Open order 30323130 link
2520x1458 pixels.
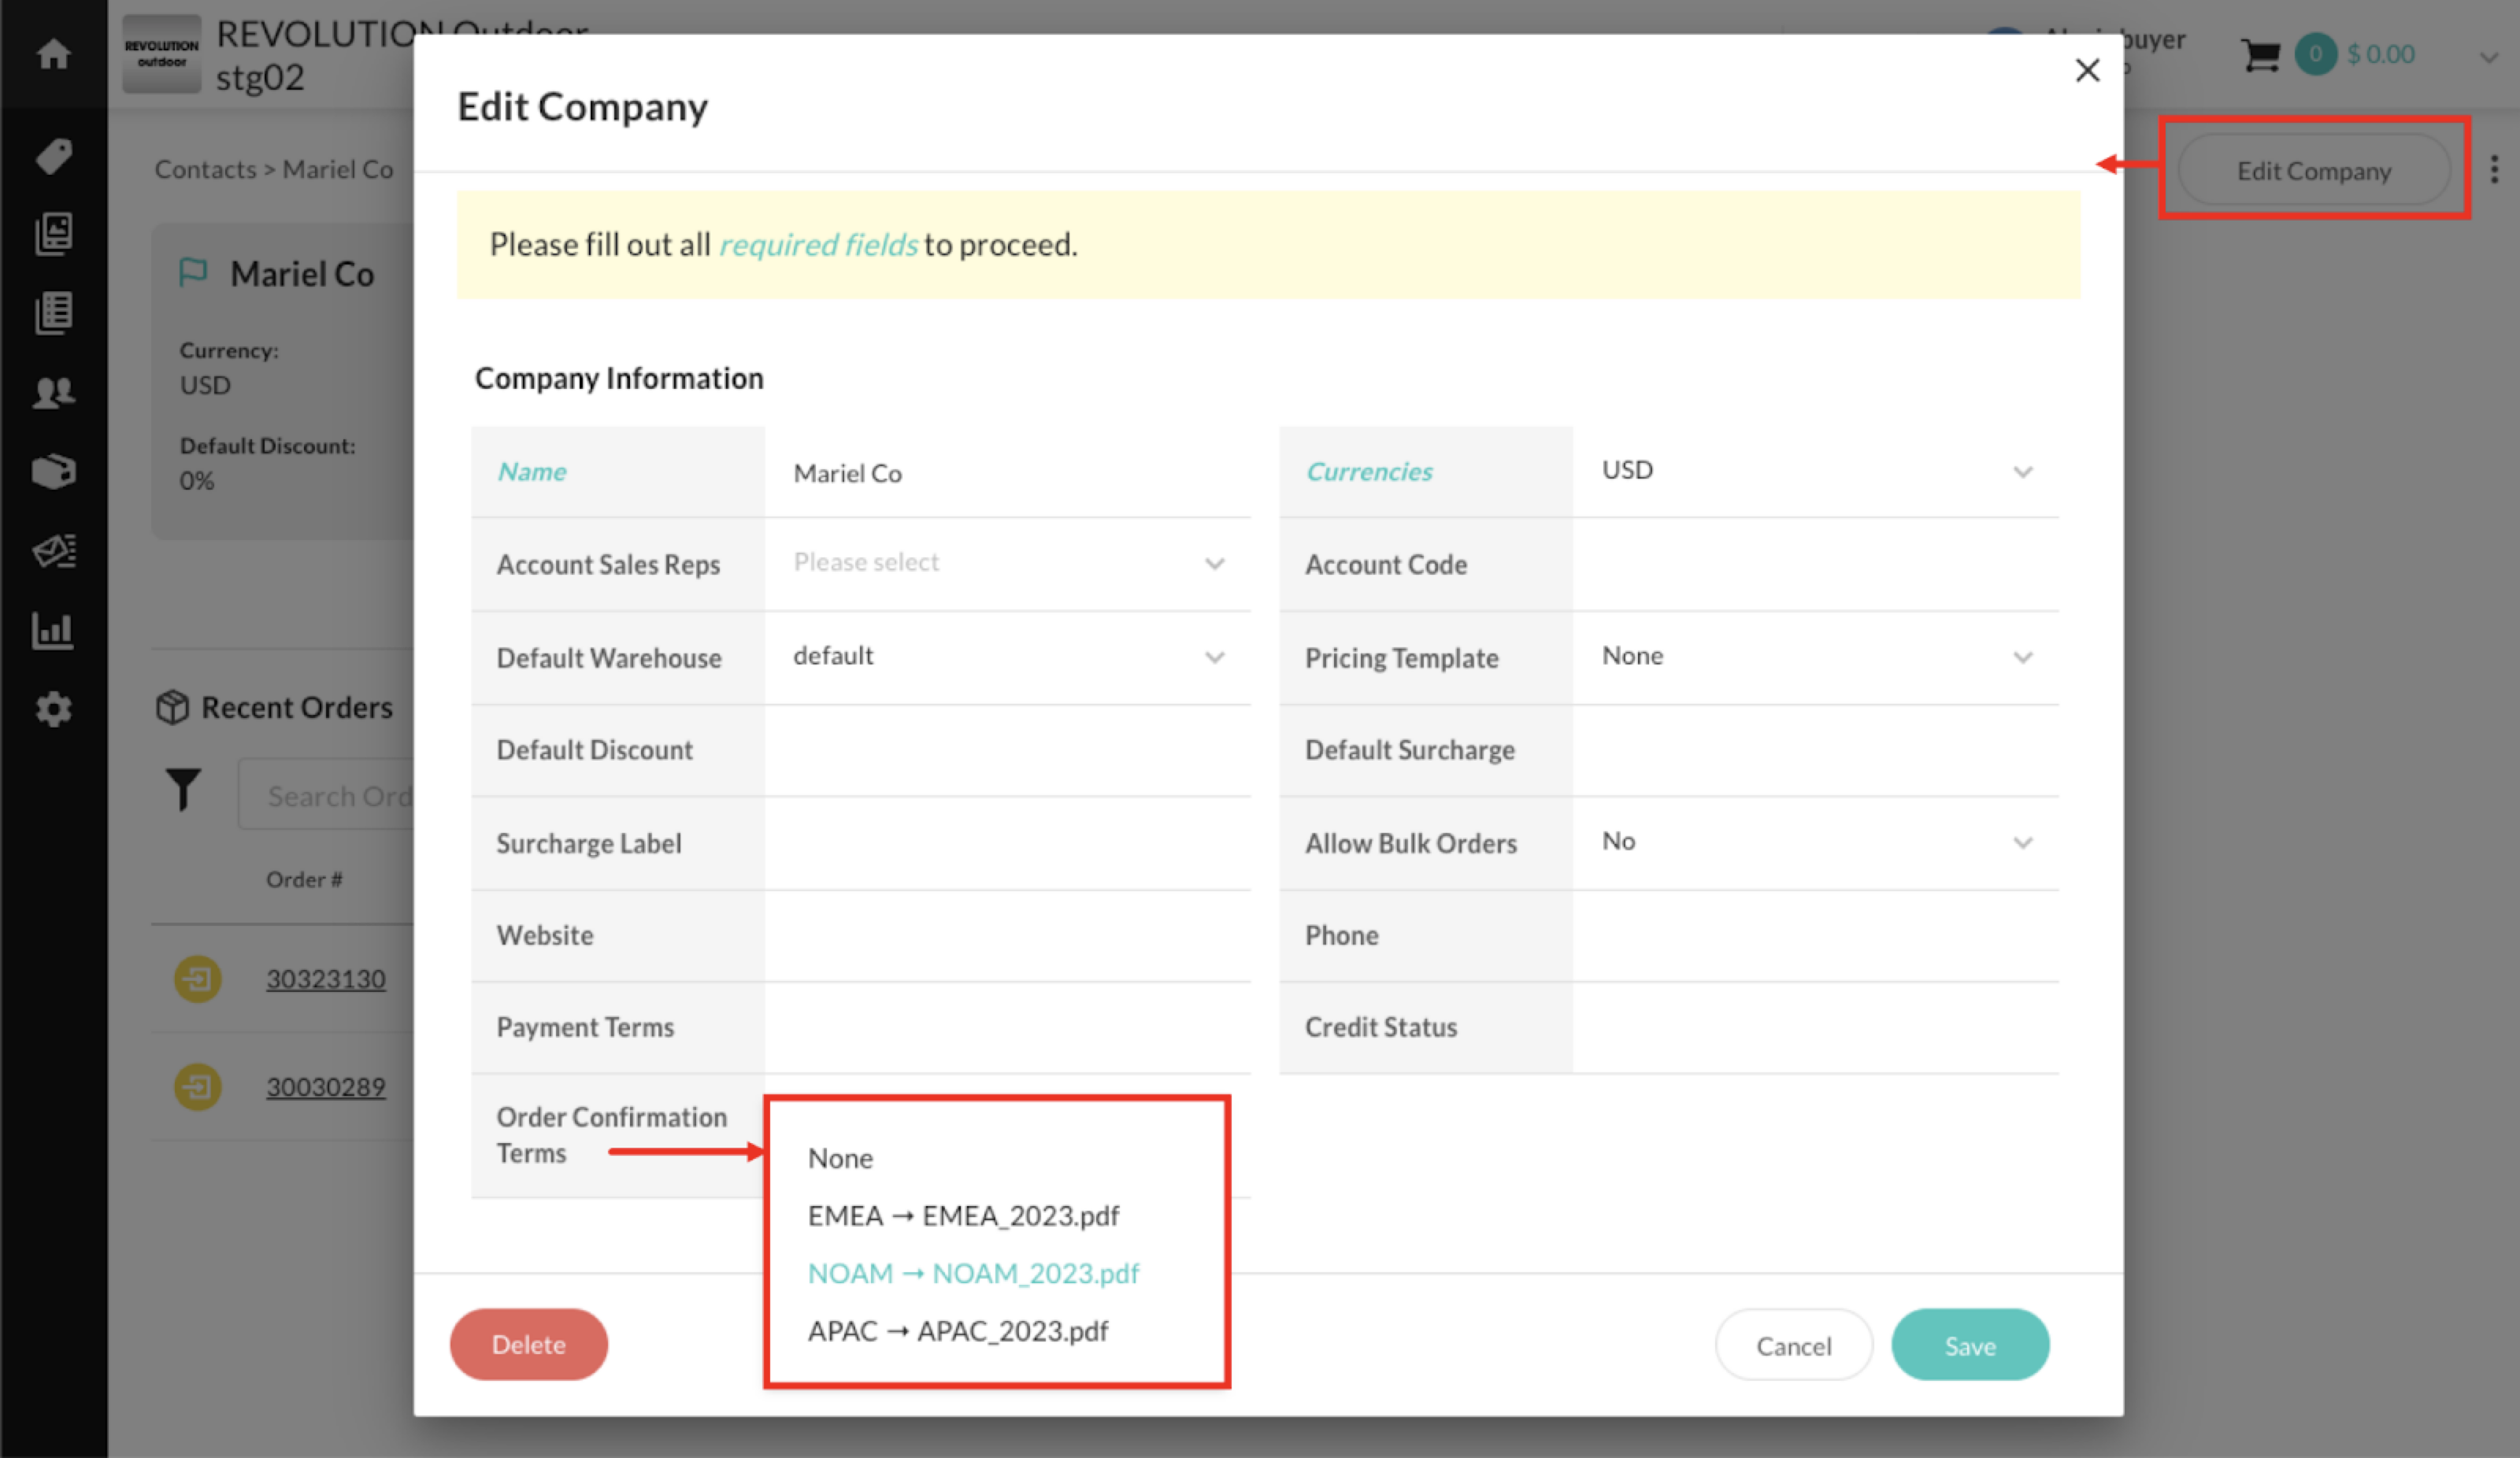[325, 978]
